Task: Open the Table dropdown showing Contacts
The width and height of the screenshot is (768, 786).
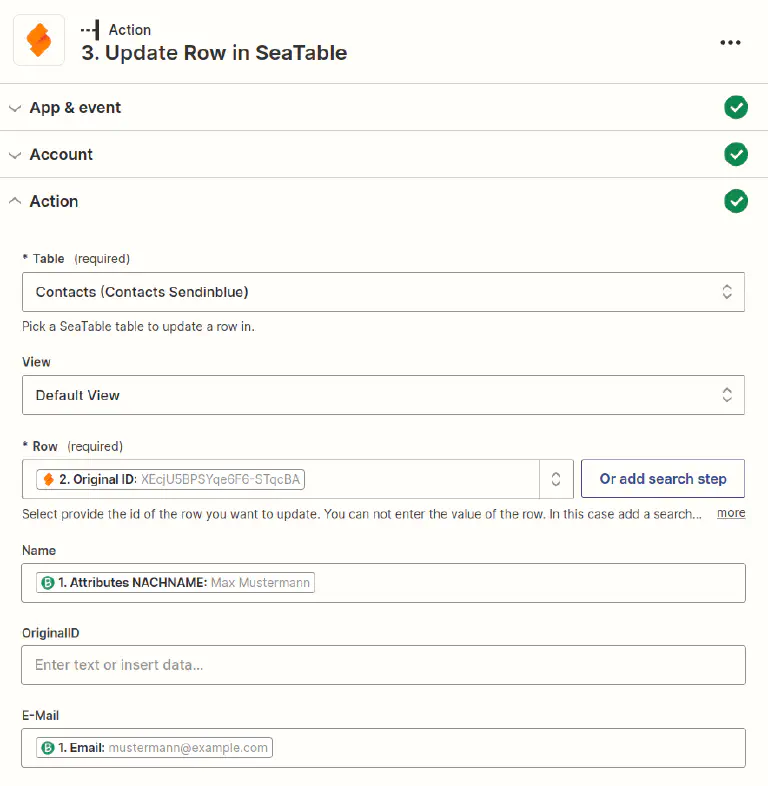Action: 383,292
